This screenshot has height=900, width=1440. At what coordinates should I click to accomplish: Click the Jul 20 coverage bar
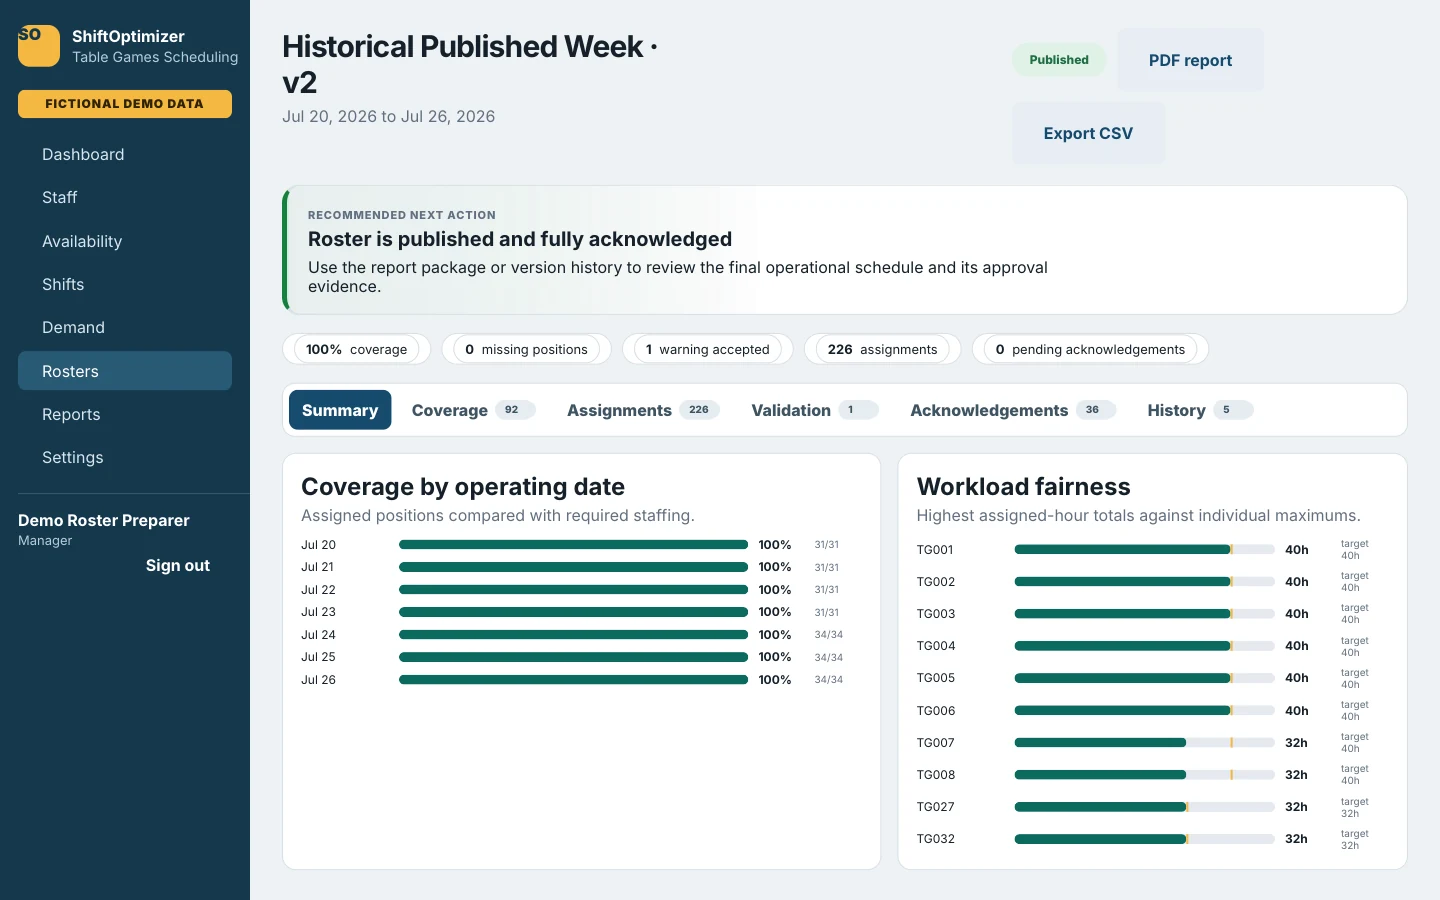[573, 545]
